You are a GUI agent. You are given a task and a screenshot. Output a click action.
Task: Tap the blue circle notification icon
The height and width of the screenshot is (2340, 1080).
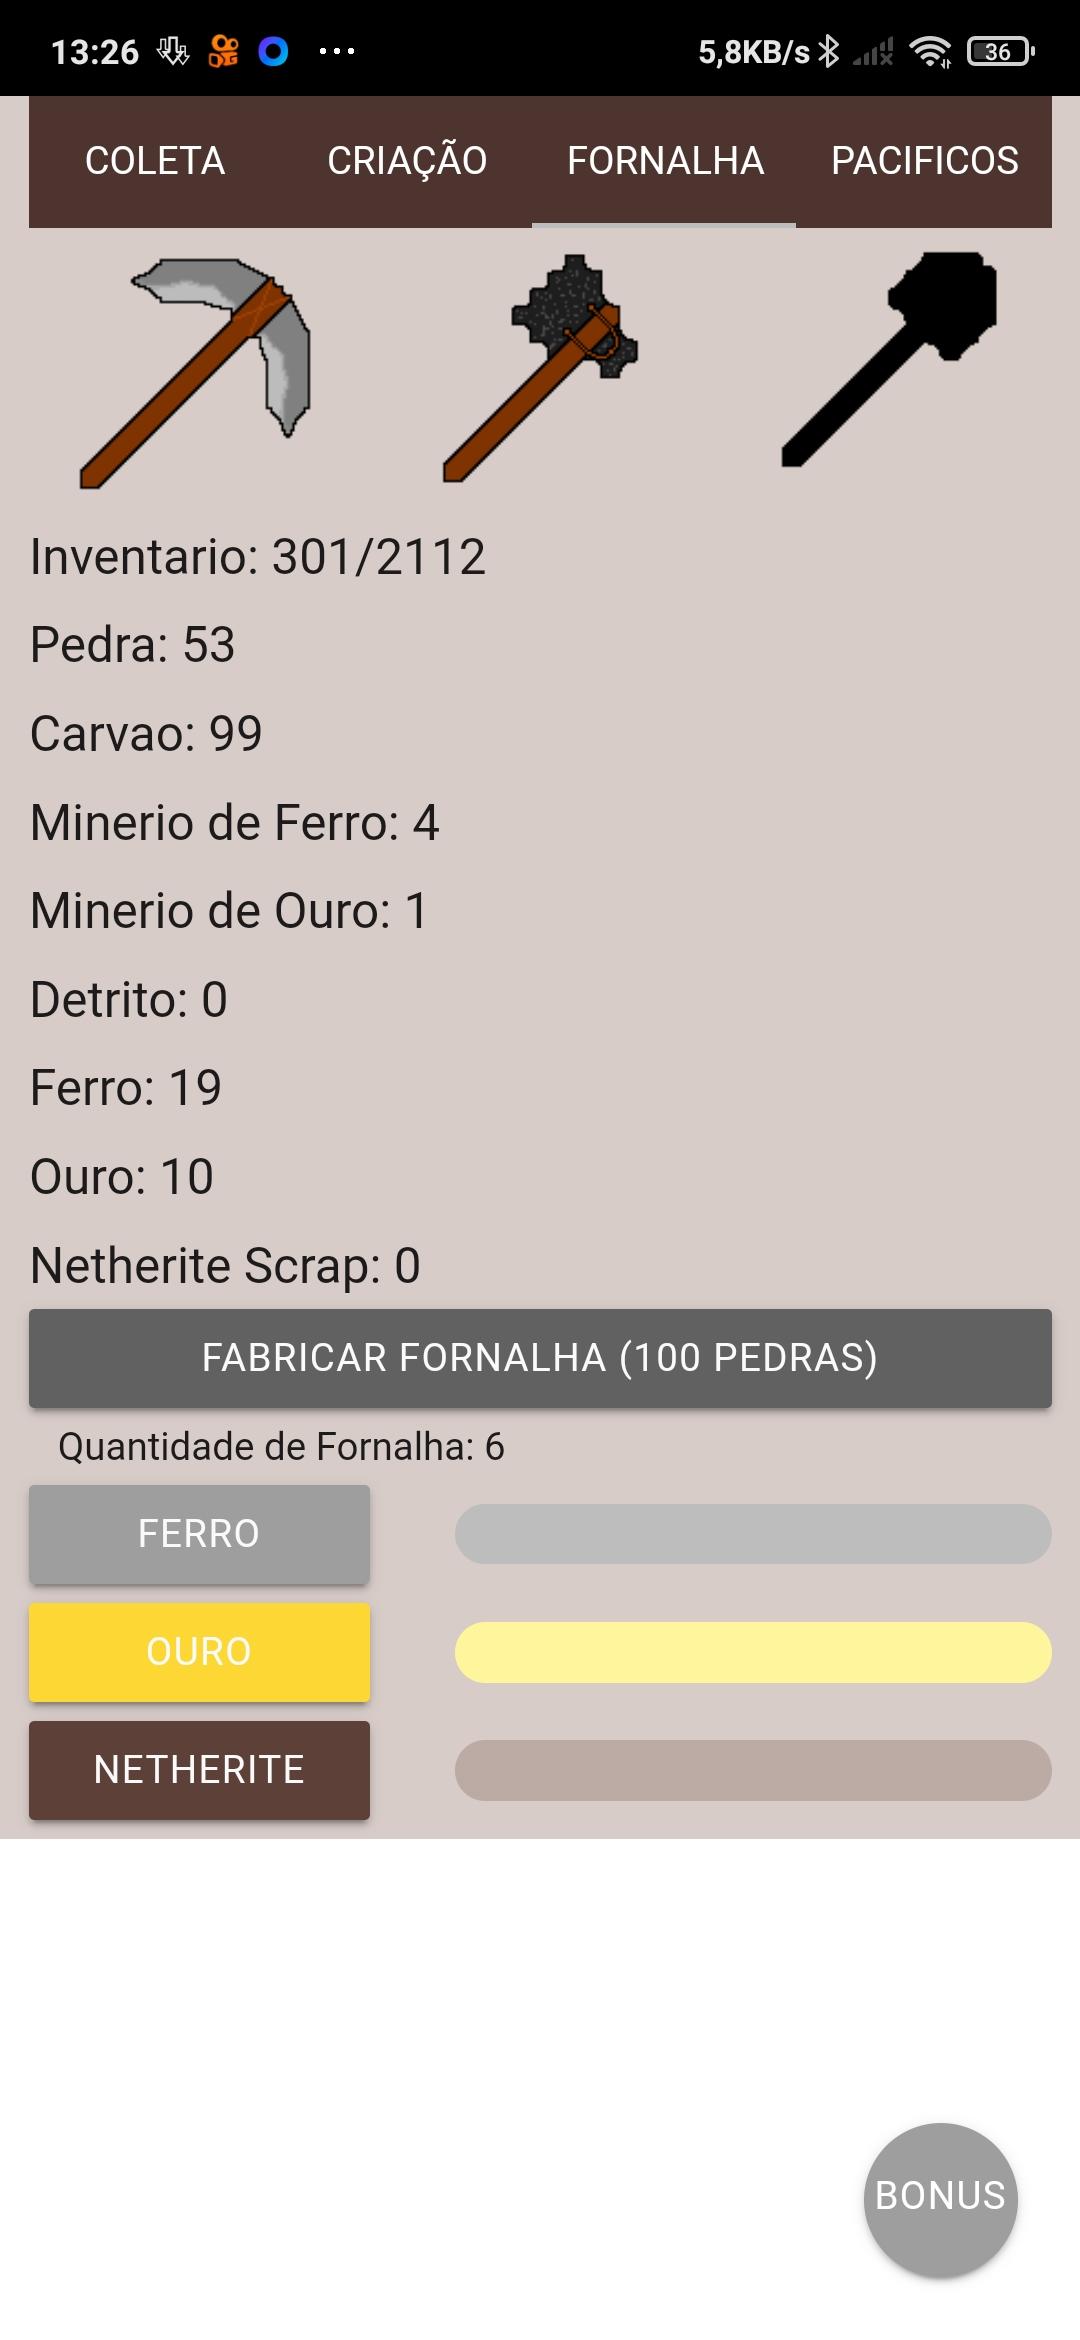(x=273, y=52)
